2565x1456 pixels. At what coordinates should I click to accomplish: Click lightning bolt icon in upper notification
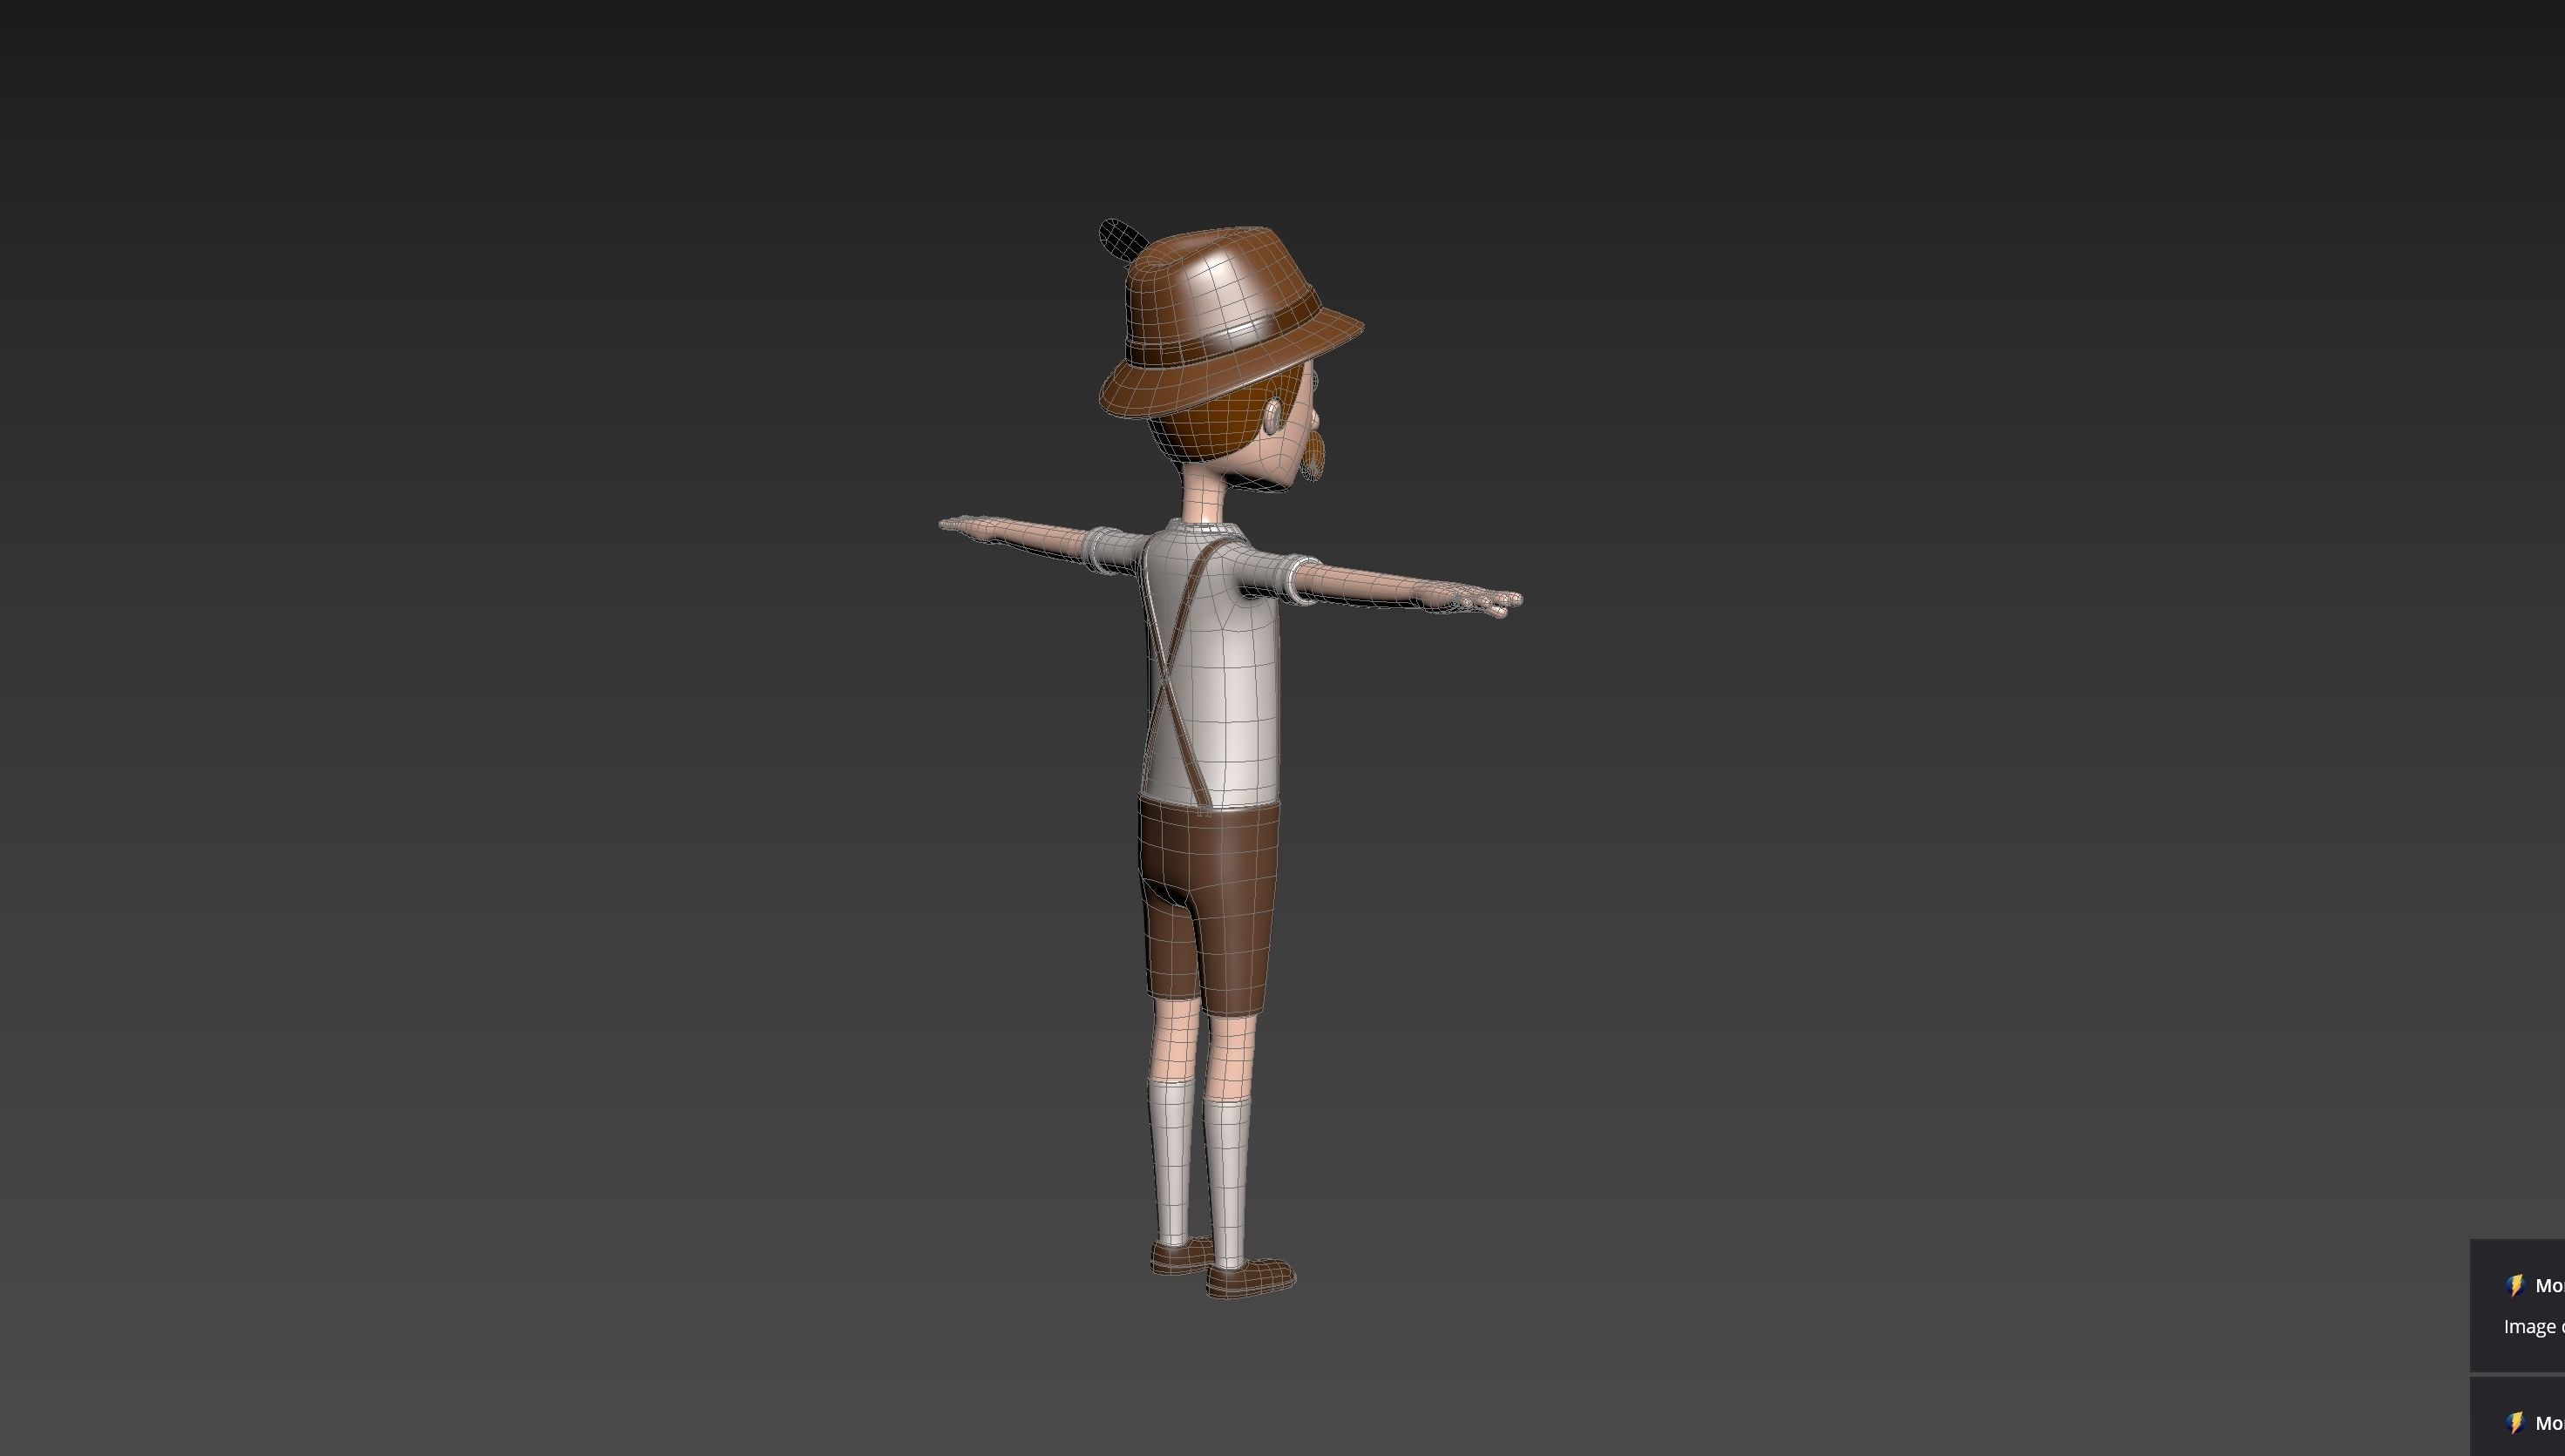[x=2516, y=1285]
